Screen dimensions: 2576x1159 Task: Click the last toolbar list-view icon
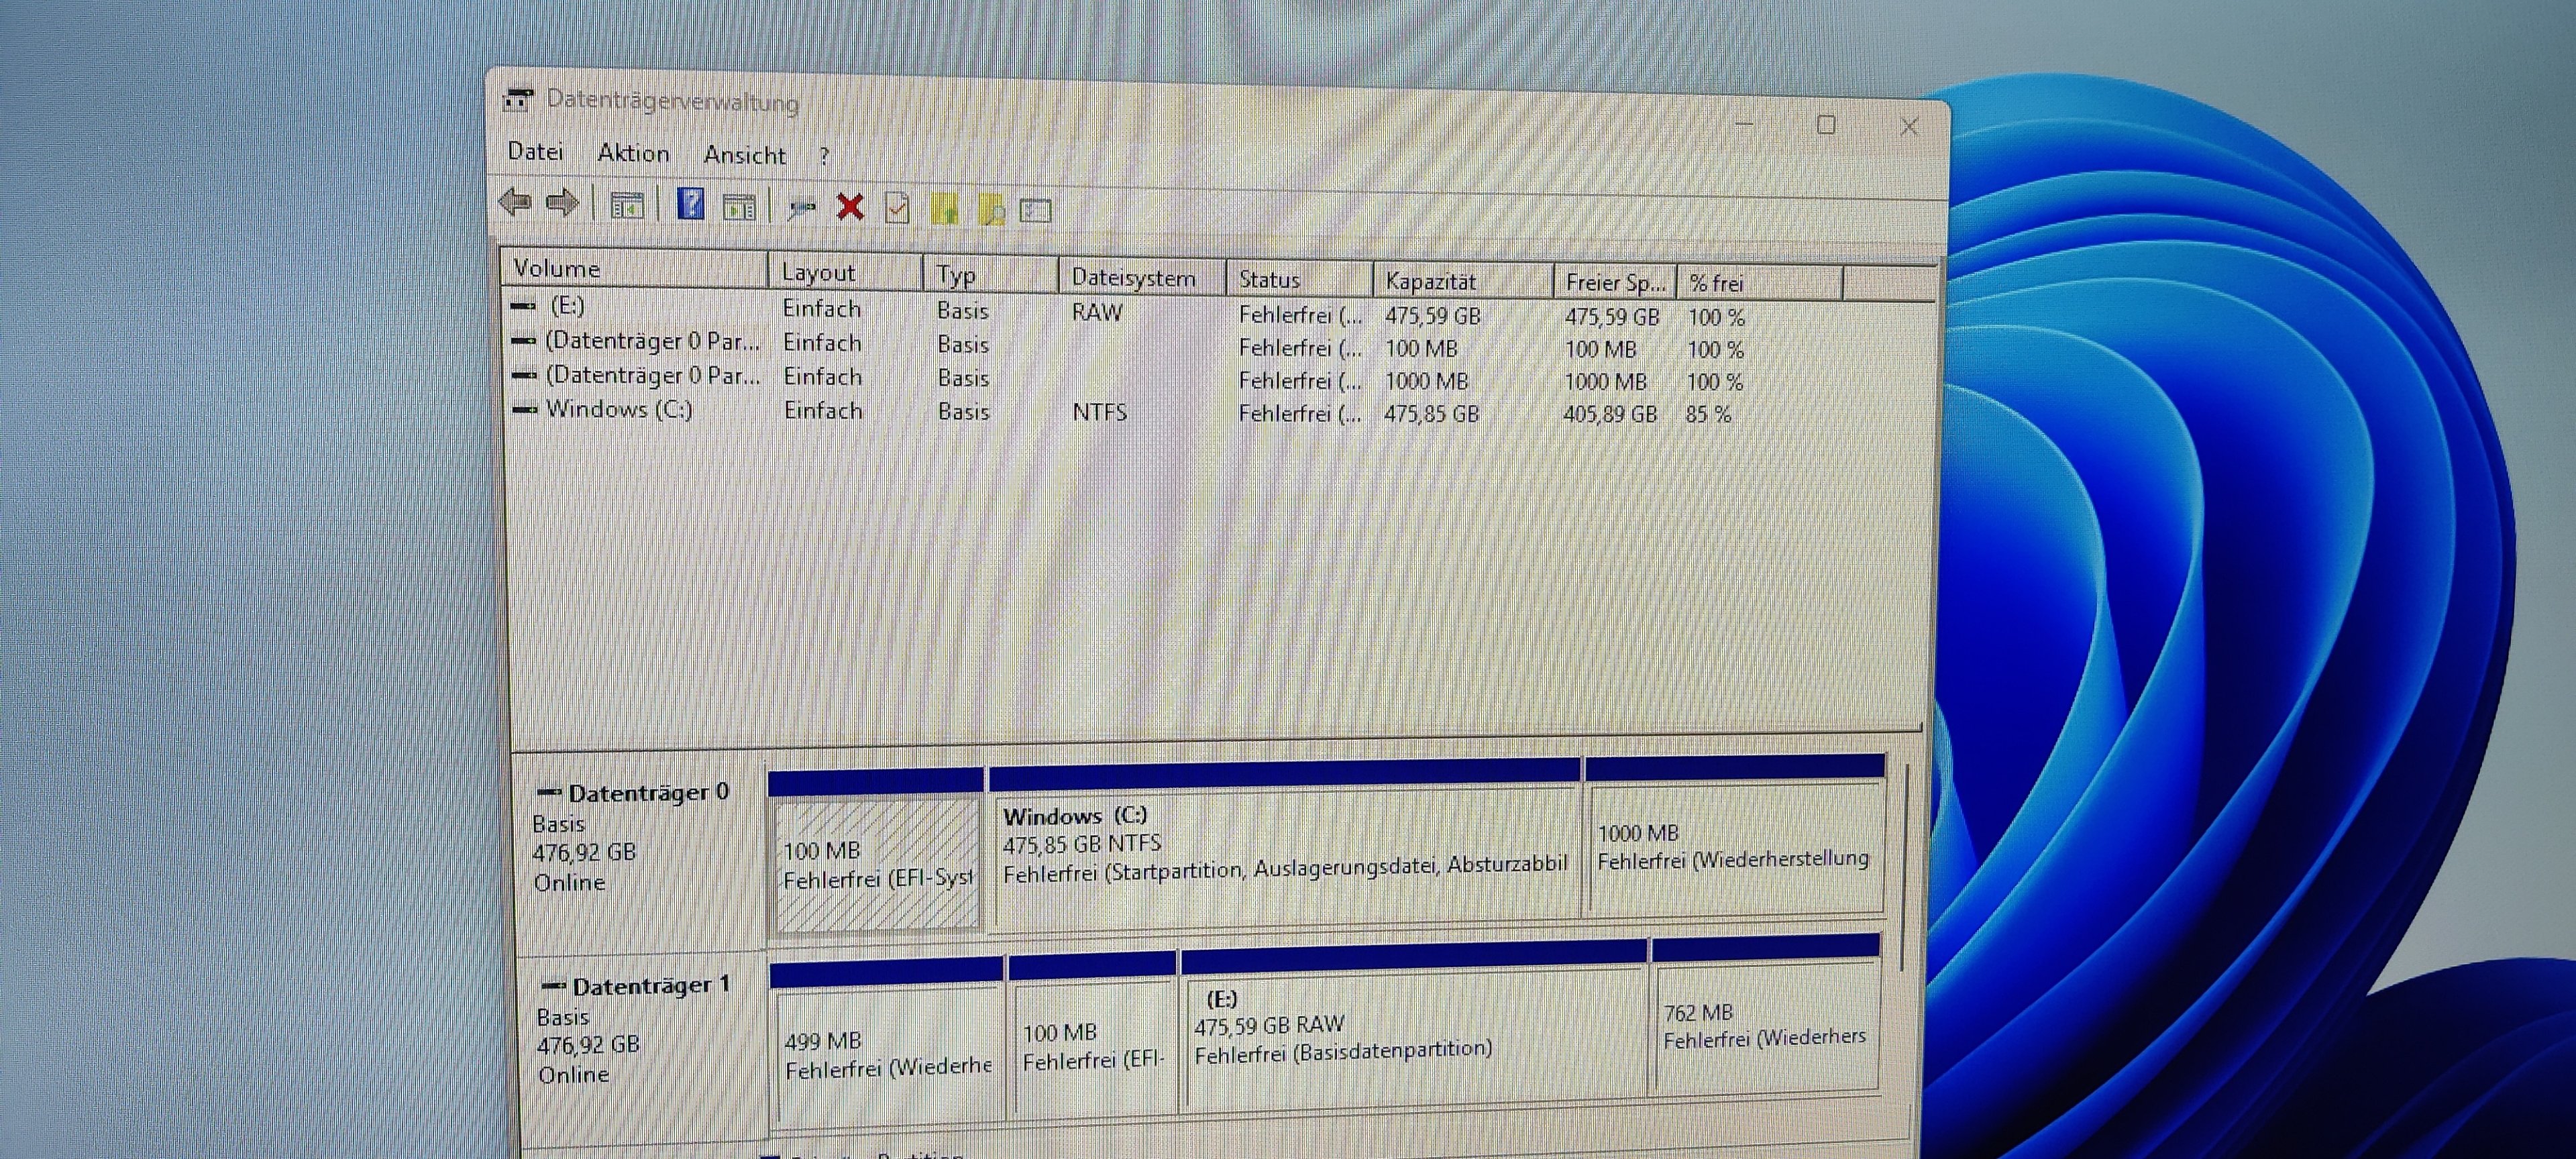coord(1035,210)
